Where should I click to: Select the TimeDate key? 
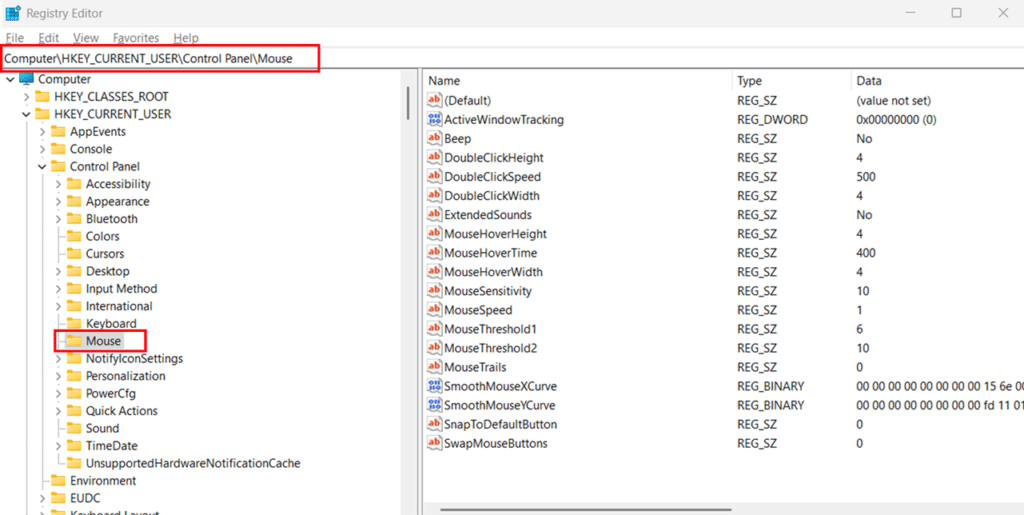[x=112, y=446]
